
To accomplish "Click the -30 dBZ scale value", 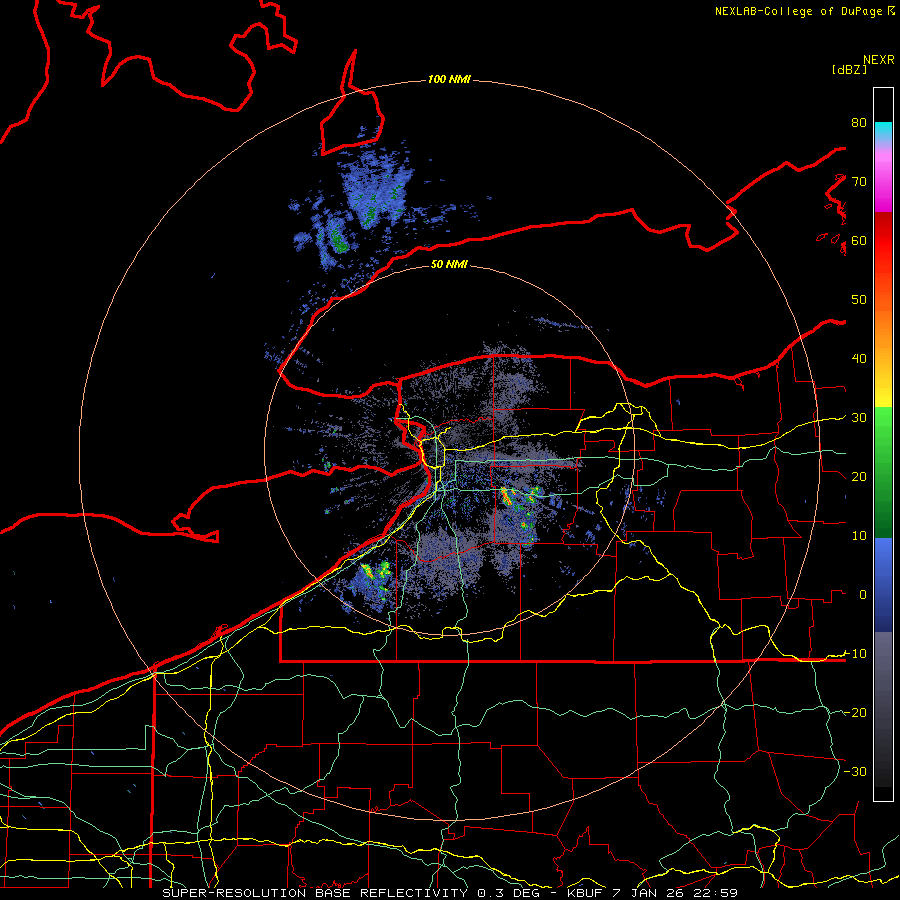I will pos(855,771).
